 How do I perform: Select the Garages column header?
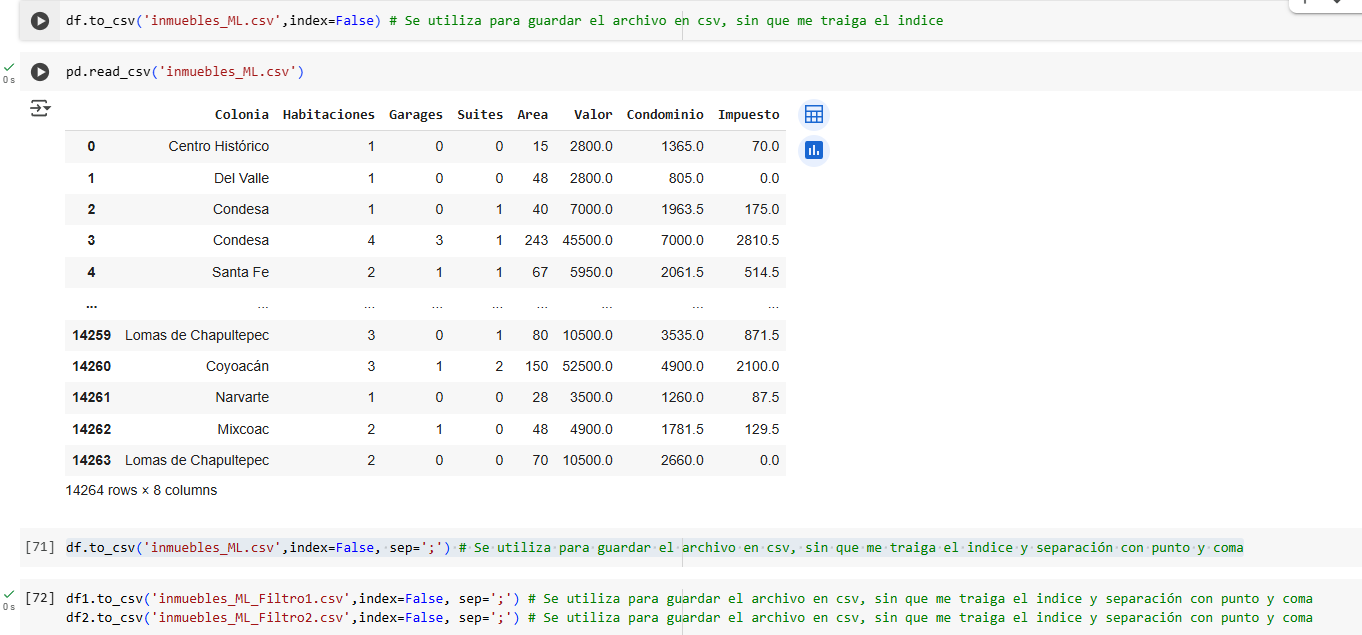pos(416,115)
